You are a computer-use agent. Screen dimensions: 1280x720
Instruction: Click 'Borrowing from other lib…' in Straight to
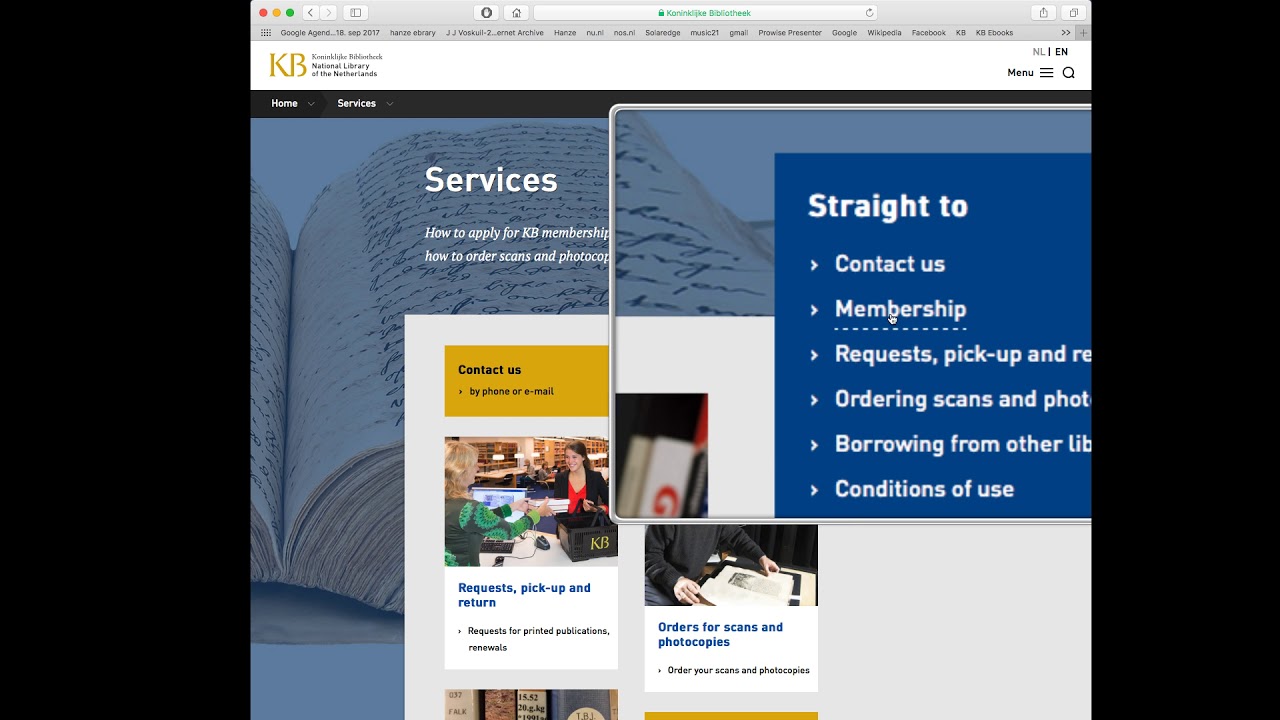(x=962, y=444)
